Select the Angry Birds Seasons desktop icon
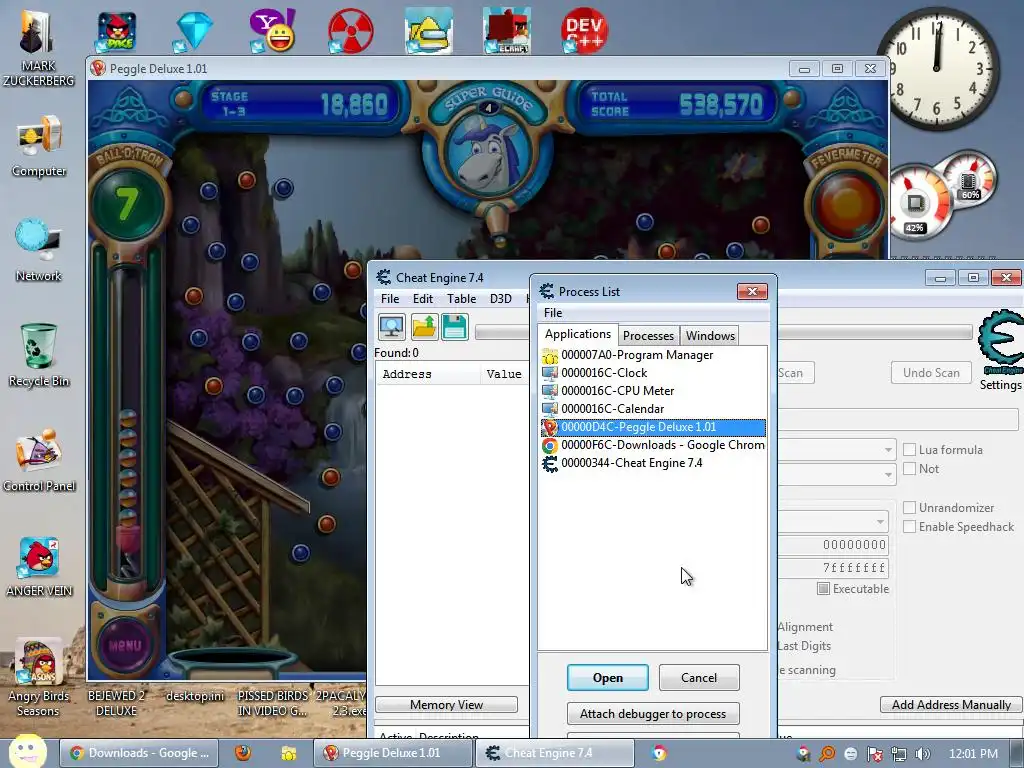This screenshot has height=768, width=1024. point(39,679)
